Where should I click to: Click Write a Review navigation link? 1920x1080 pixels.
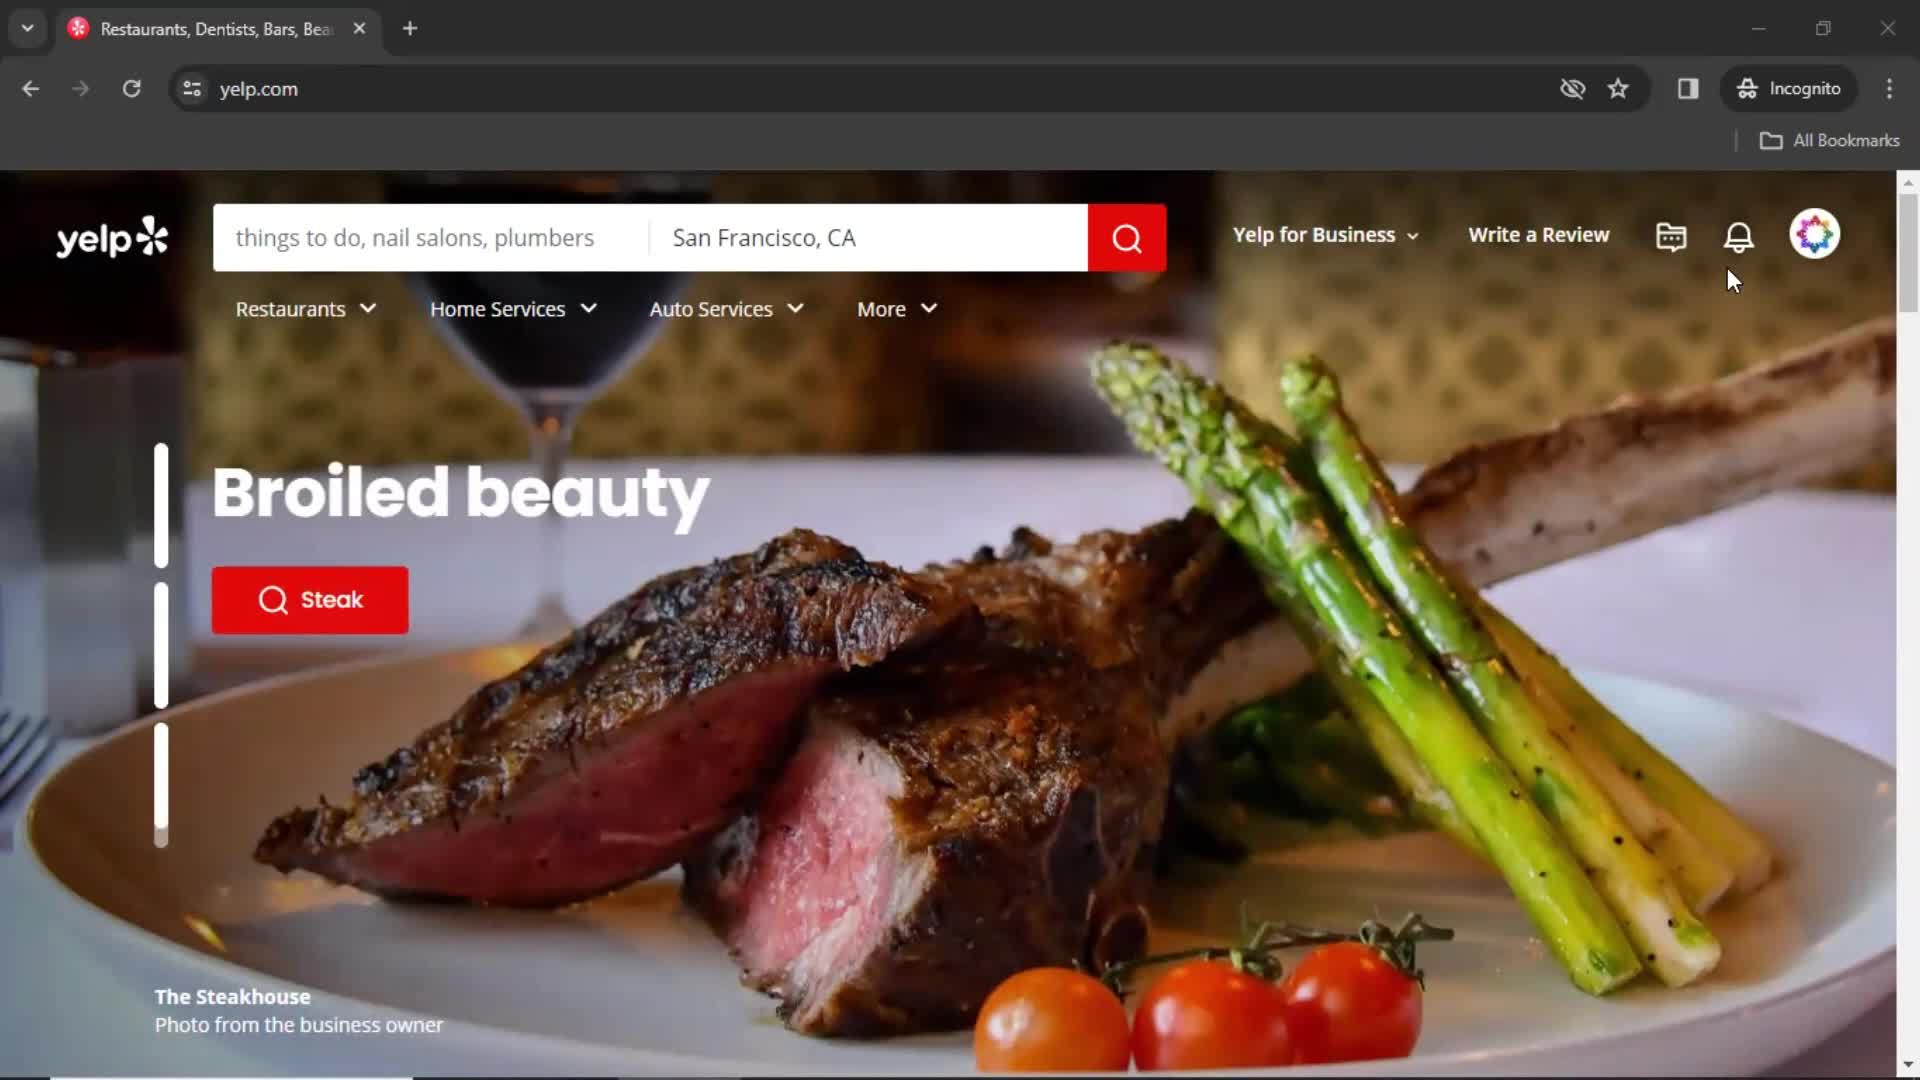(x=1539, y=235)
